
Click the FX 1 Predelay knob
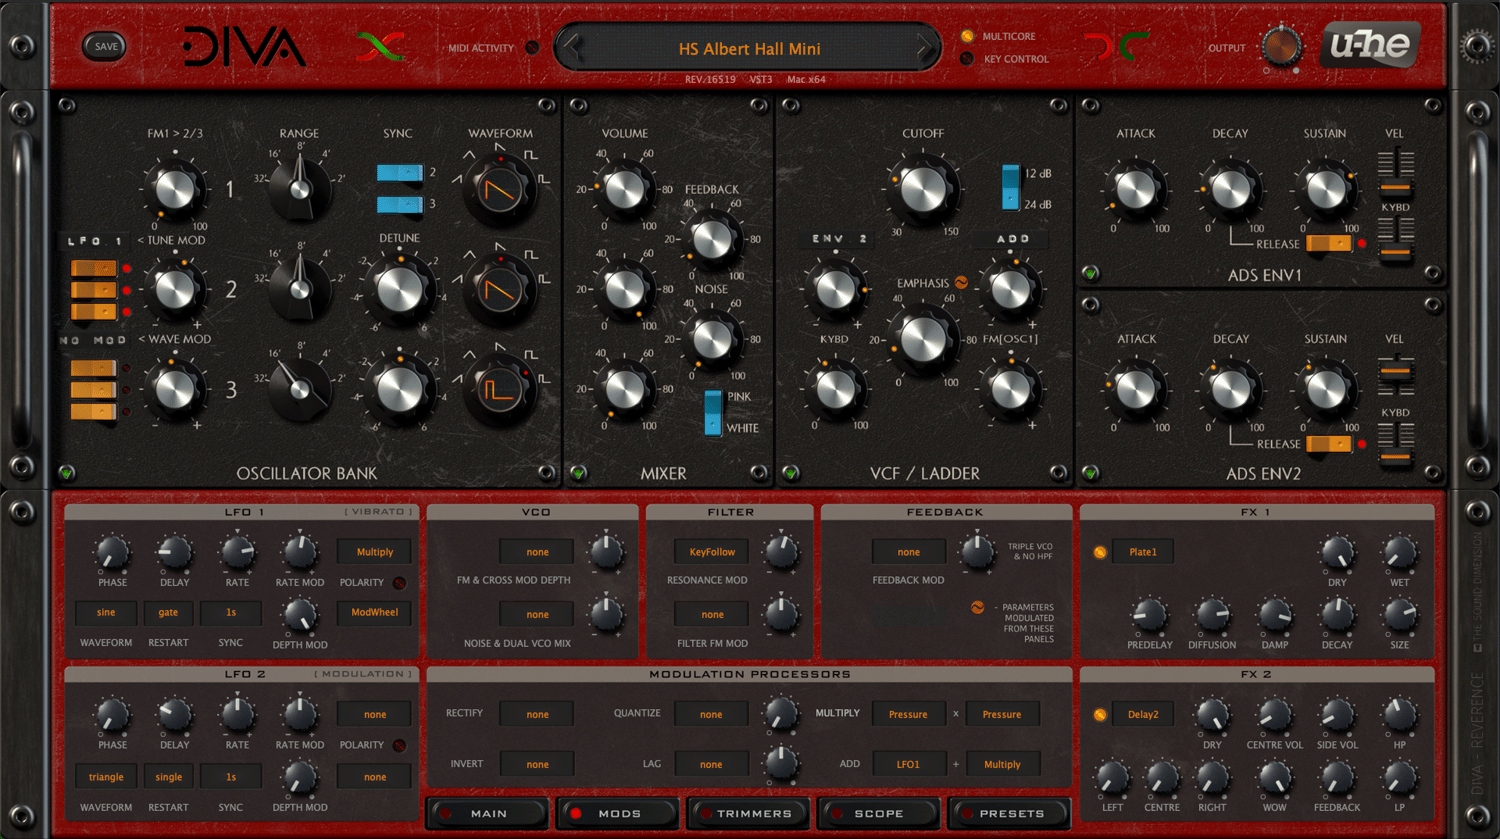(x=1149, y=615)
